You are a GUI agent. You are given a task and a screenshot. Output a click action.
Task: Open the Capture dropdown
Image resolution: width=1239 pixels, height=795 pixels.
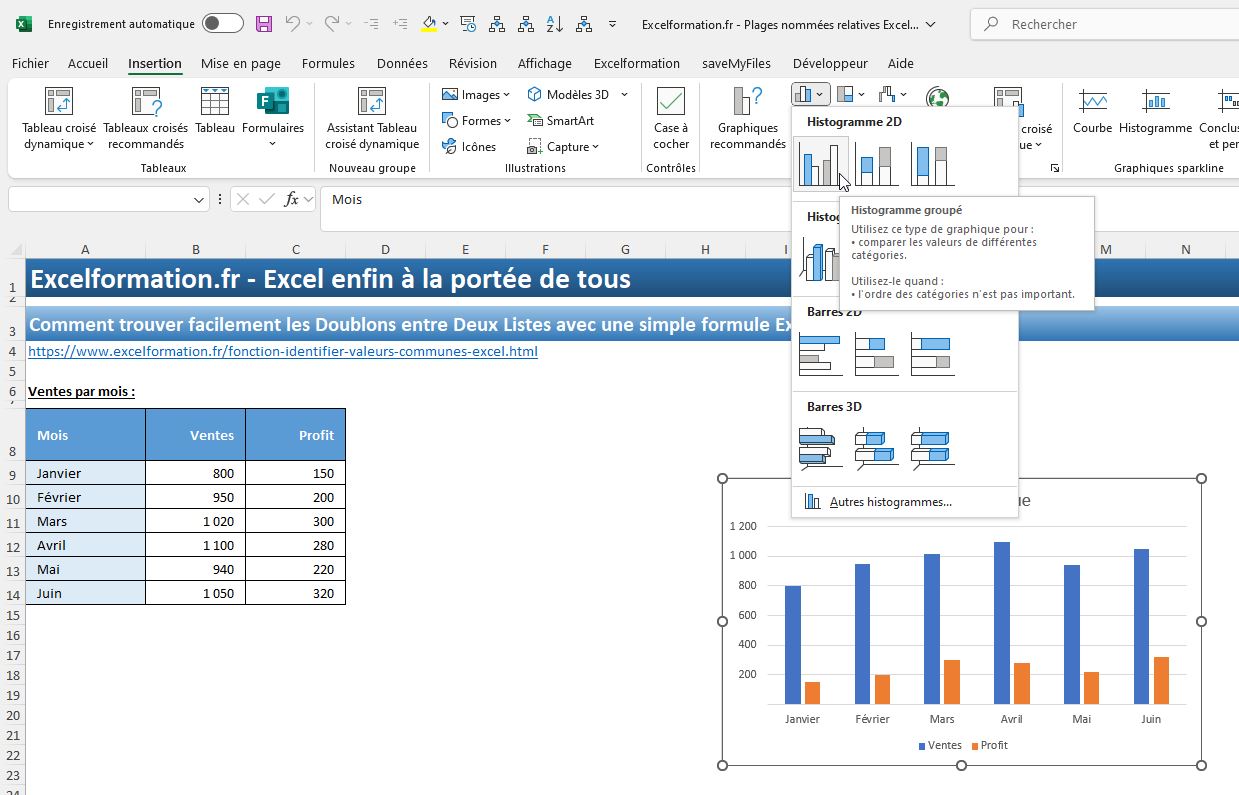[x=563, y=146]
